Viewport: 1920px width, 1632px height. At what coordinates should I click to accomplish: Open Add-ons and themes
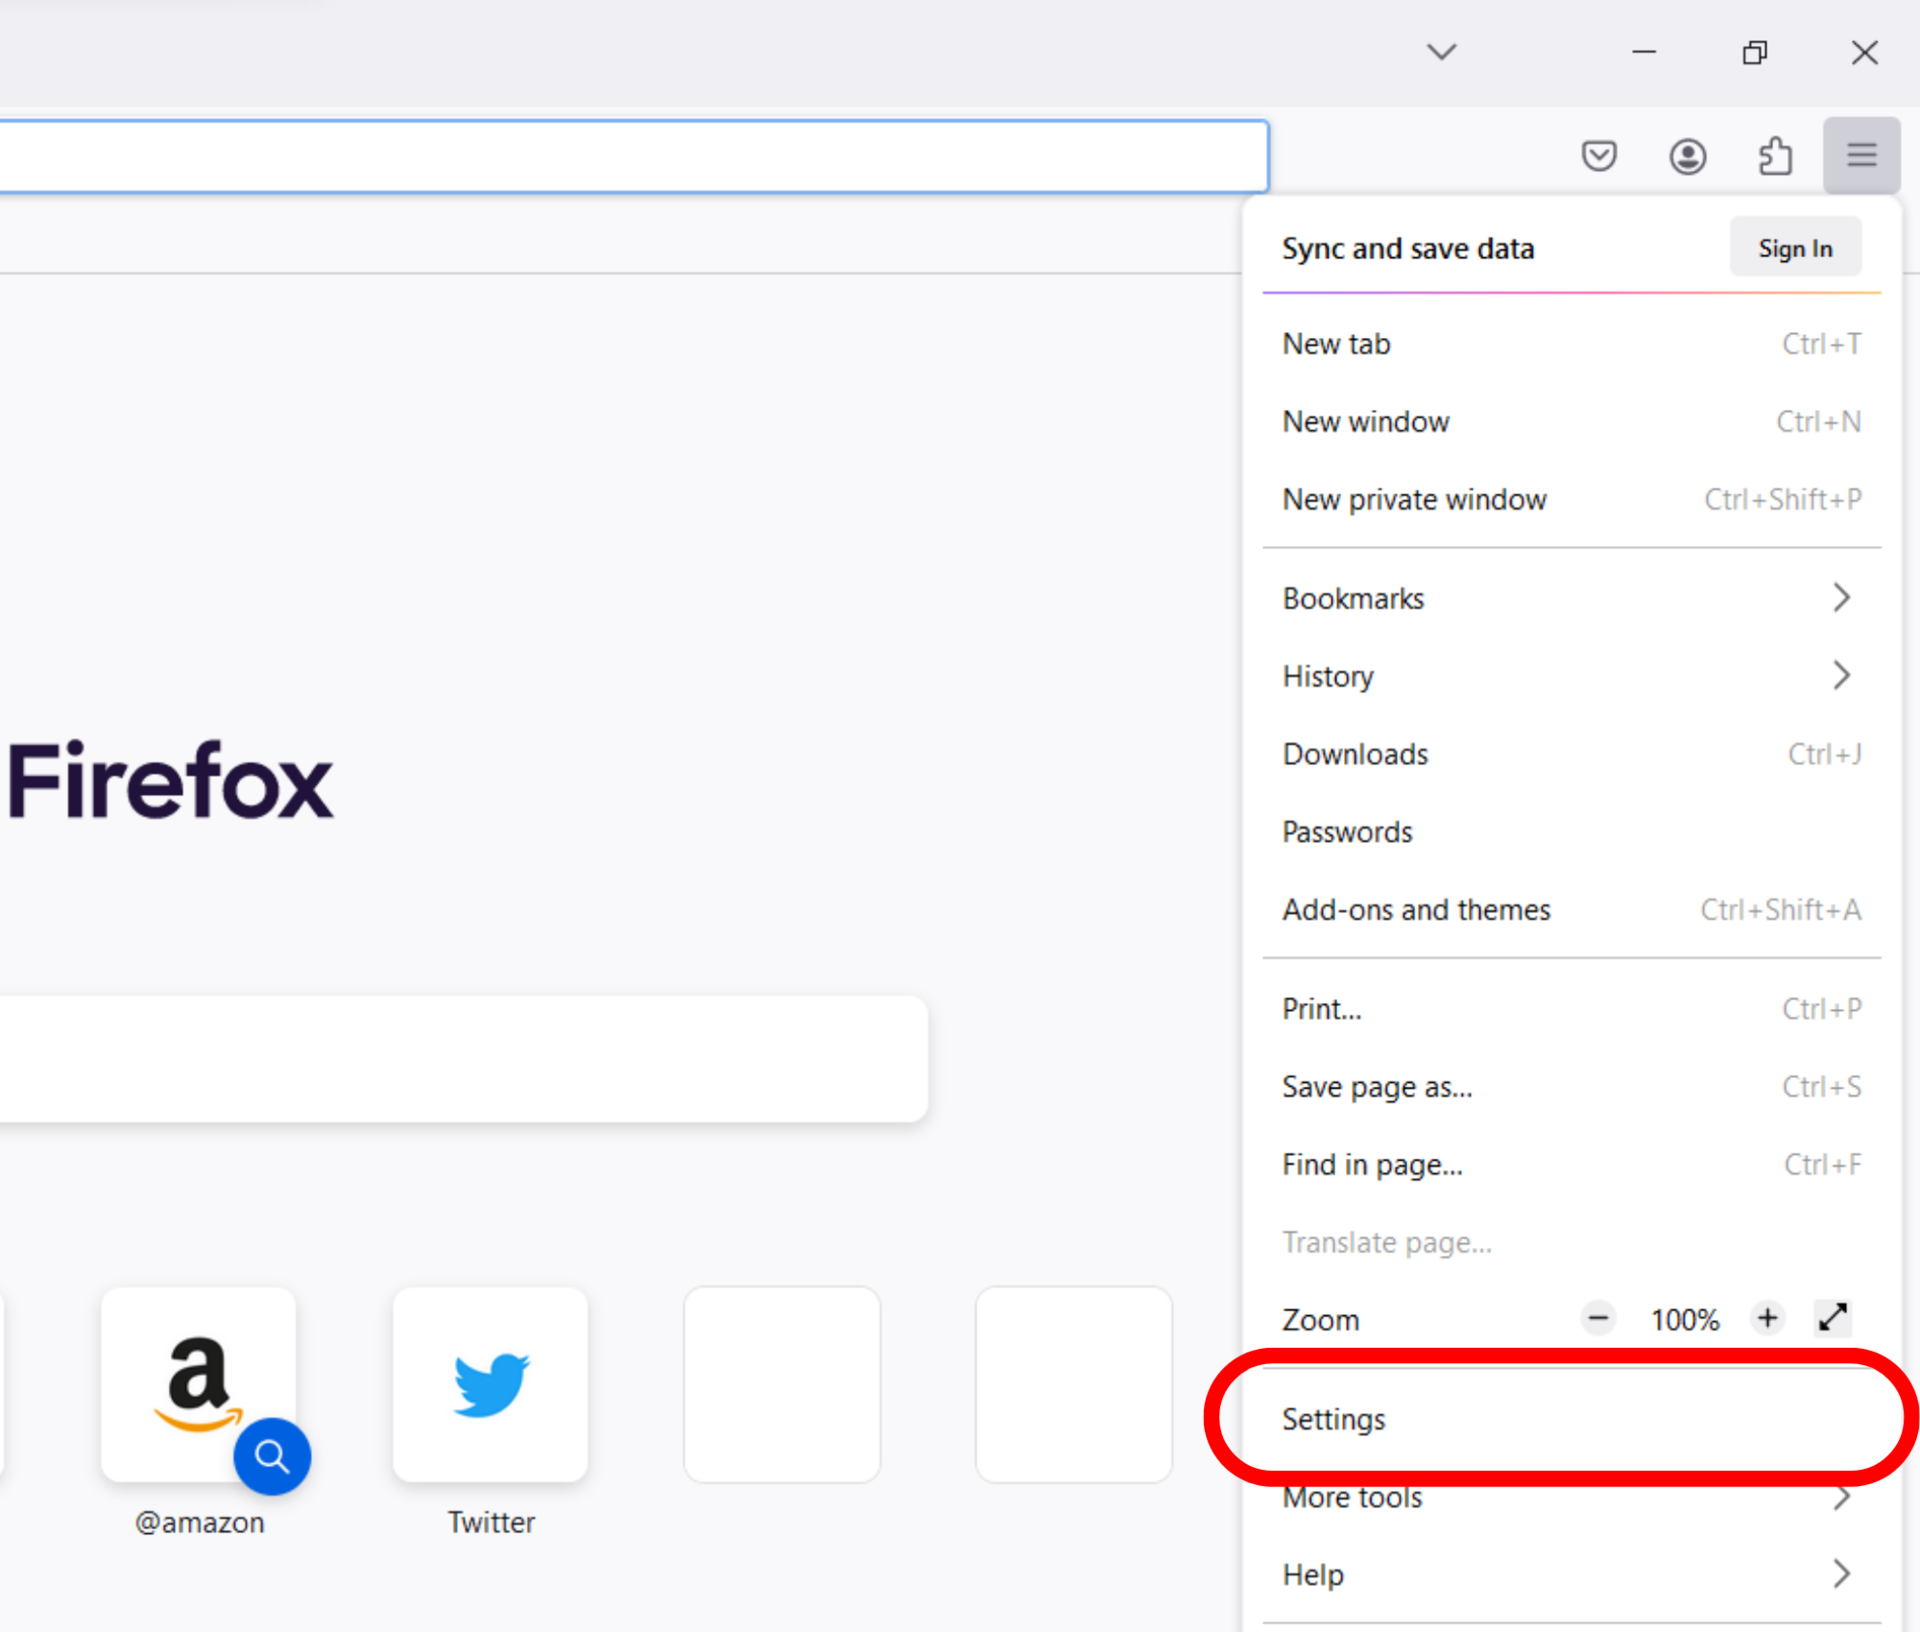pos(1416,910)
